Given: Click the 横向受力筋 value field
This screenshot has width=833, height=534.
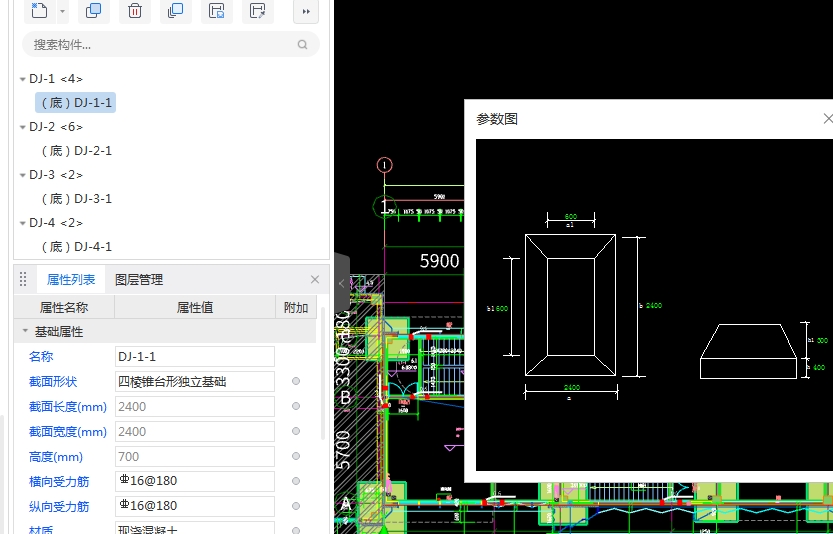Looking at the screenshot, I should point(195,481).
